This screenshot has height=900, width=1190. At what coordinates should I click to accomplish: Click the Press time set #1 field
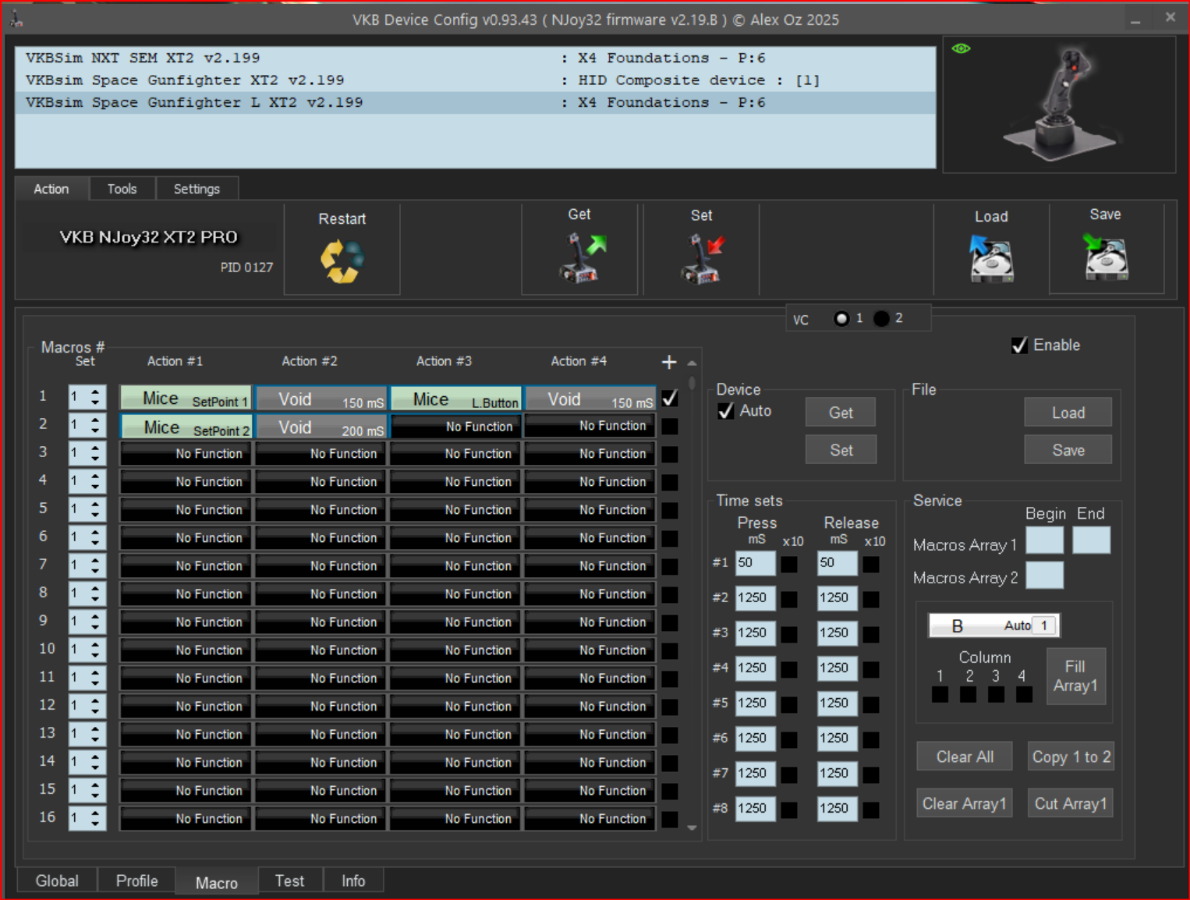(755, 563)
